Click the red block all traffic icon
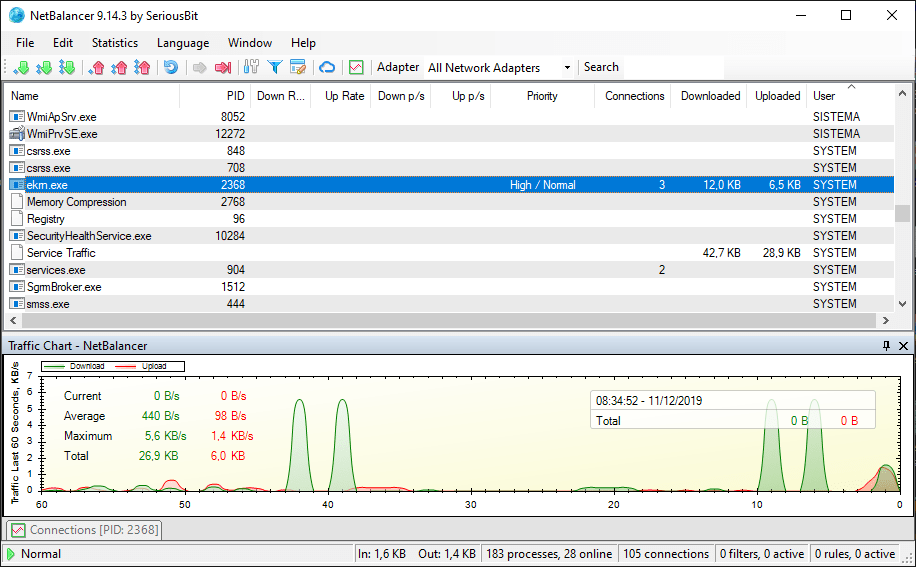916x567 pixels. coord(223,67)
